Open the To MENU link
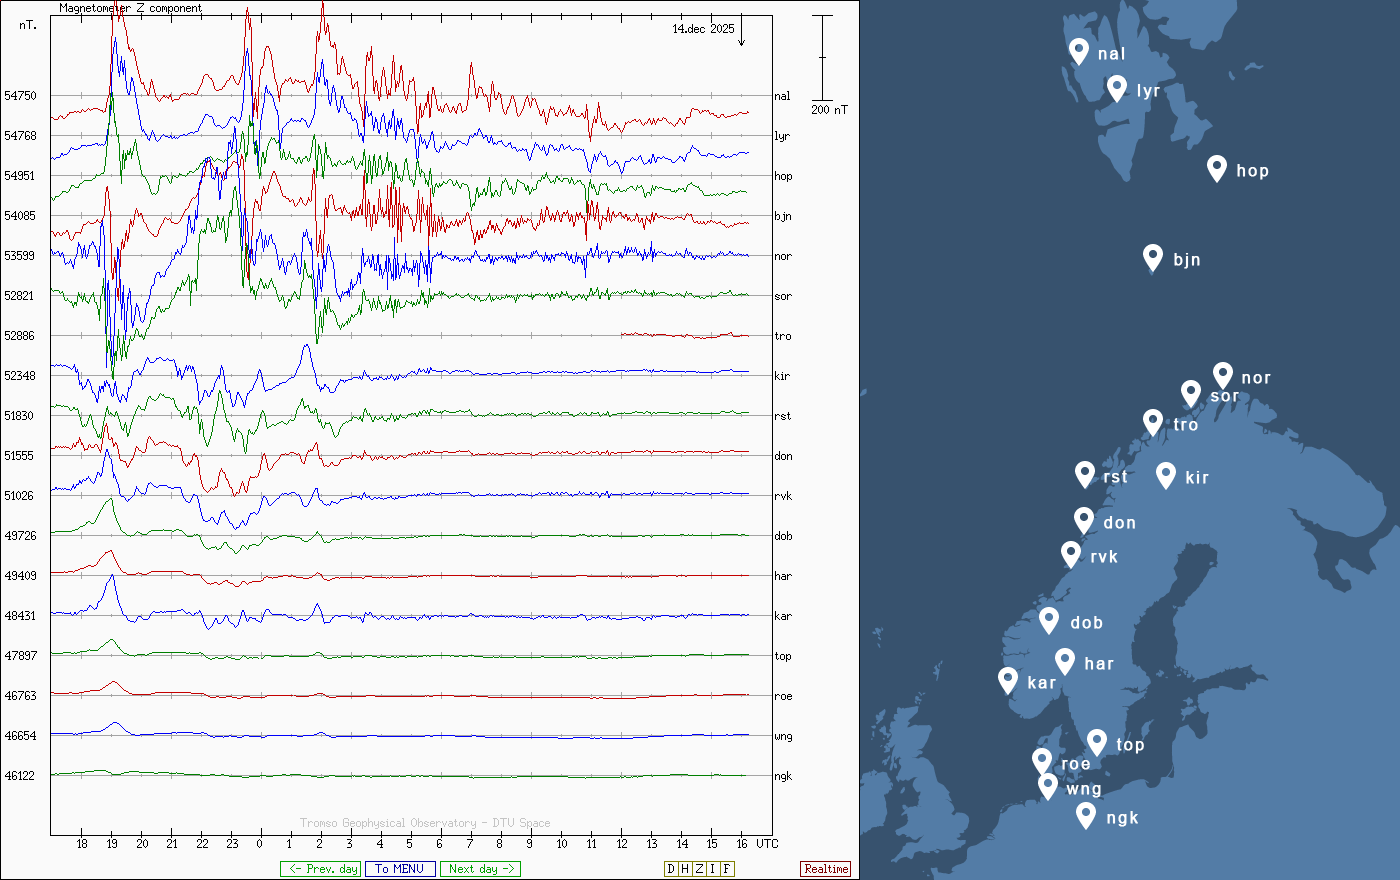 (400, 869)
